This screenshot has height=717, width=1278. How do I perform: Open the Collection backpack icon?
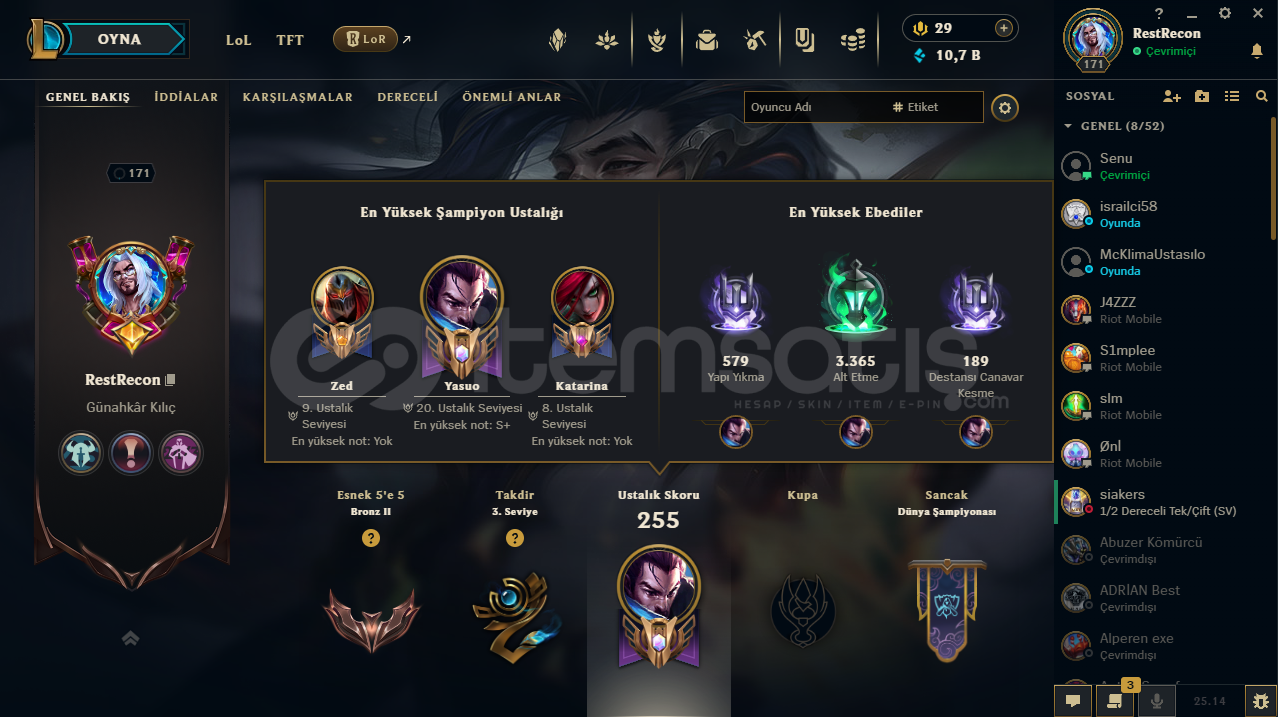(707, 40)
